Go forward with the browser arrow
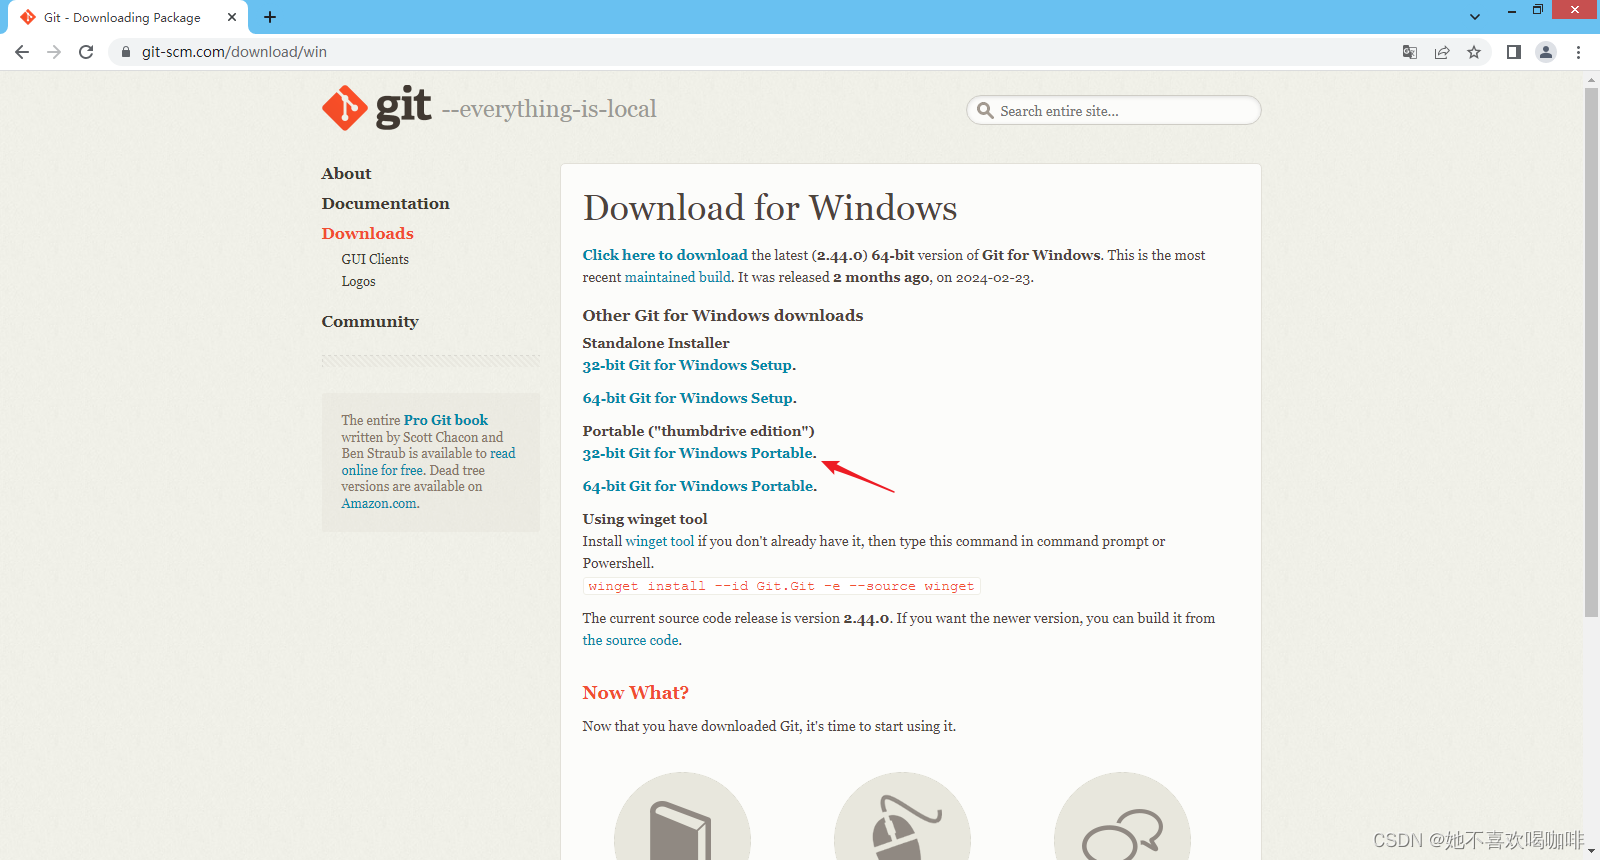Viewport: 1600px width, 860px height. [x=54, y=52]
